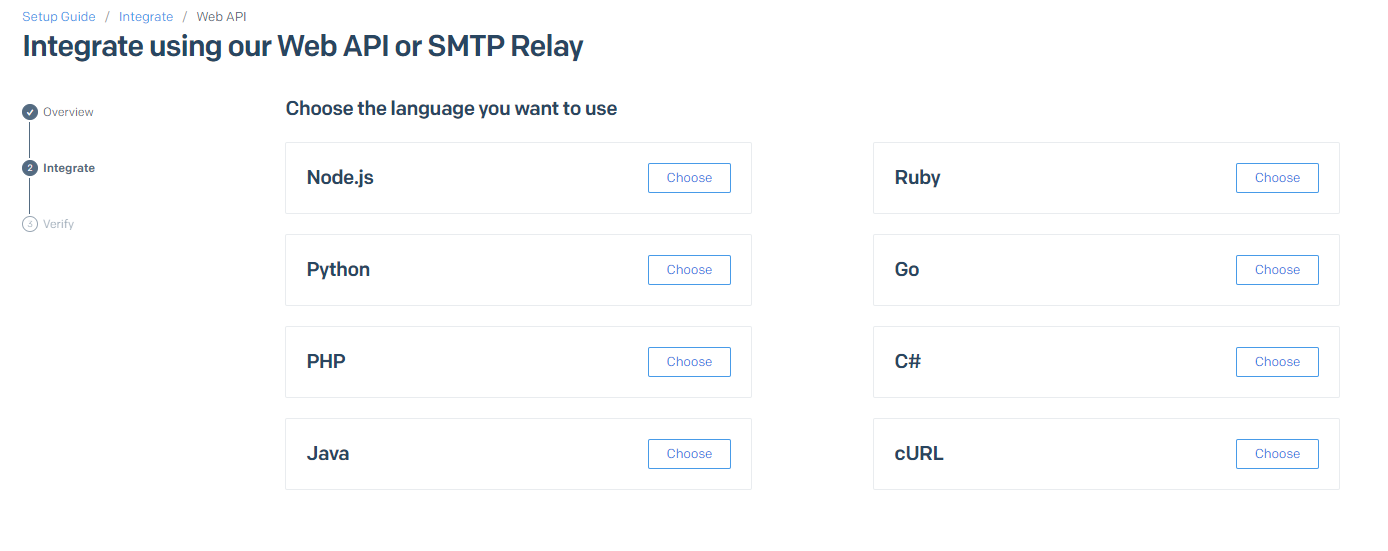Click the Node.js card title
Viewport: 1388px width, 551px height.
click(340, 178)
